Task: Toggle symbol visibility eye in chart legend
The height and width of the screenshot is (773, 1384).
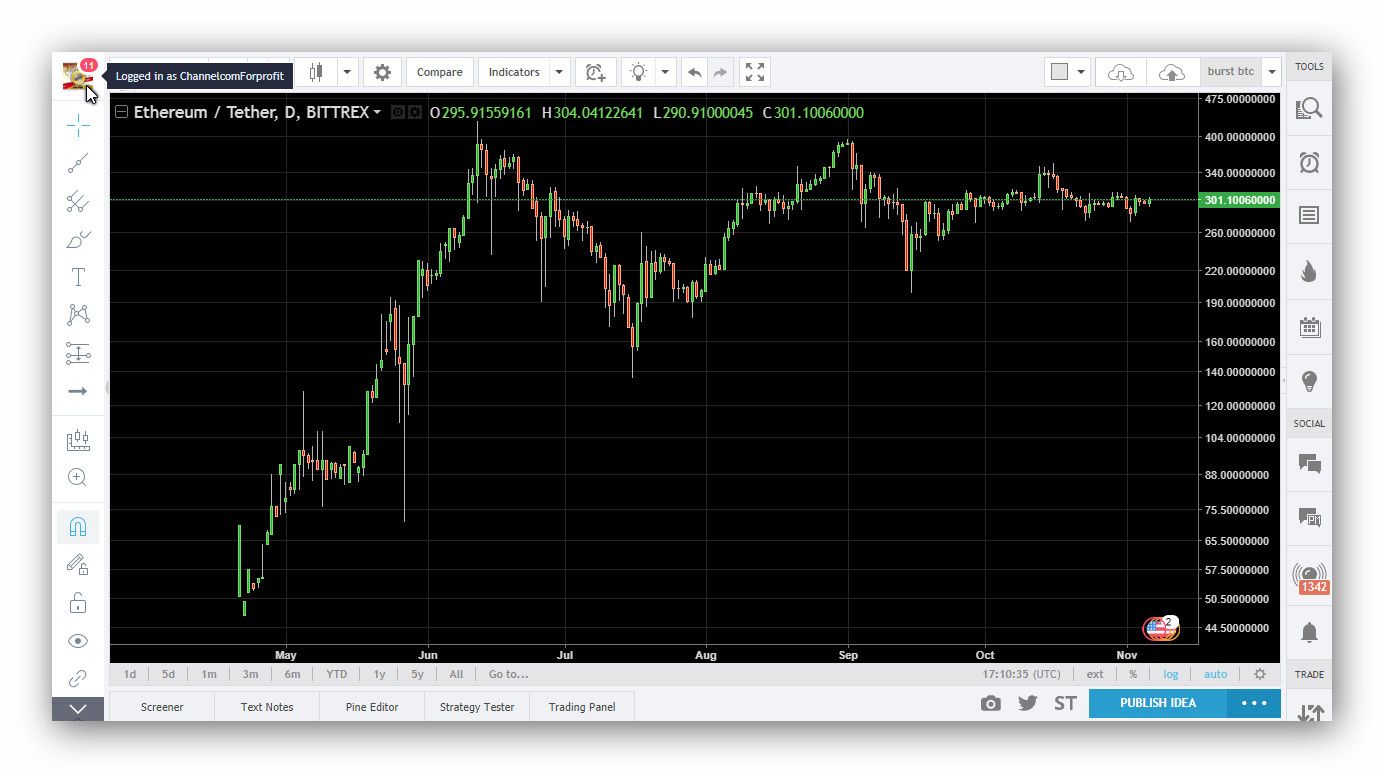Action: coord(398,113)
